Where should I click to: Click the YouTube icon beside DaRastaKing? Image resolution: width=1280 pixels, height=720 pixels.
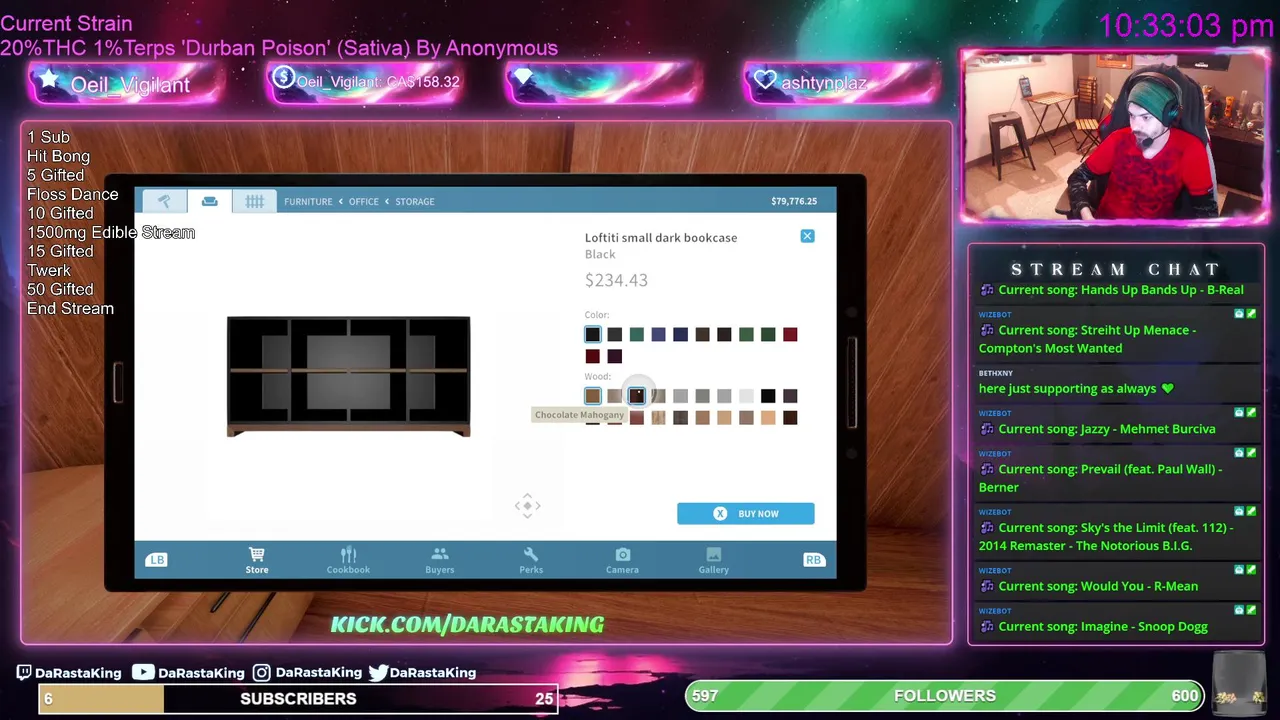pyautogui.click(x=143, y=673)
